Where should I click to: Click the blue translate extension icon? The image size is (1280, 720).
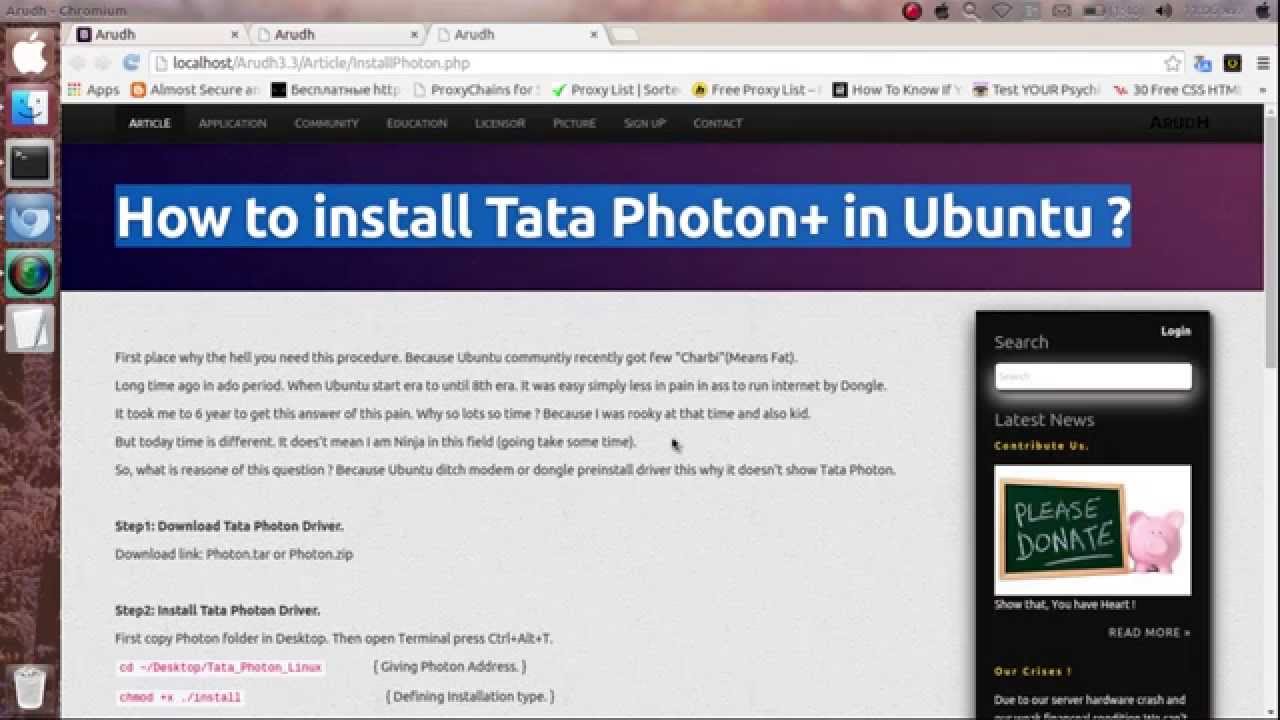[x=1203, y=63]
